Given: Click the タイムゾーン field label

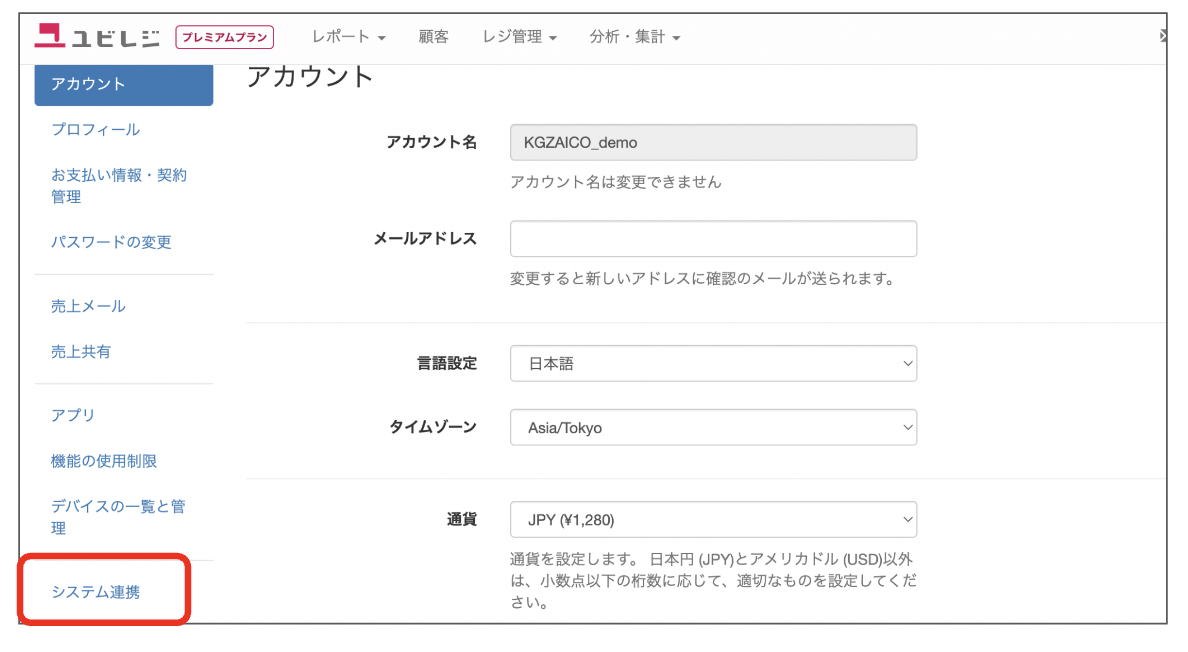Looking at the screenshot, I should pos(433,427).
